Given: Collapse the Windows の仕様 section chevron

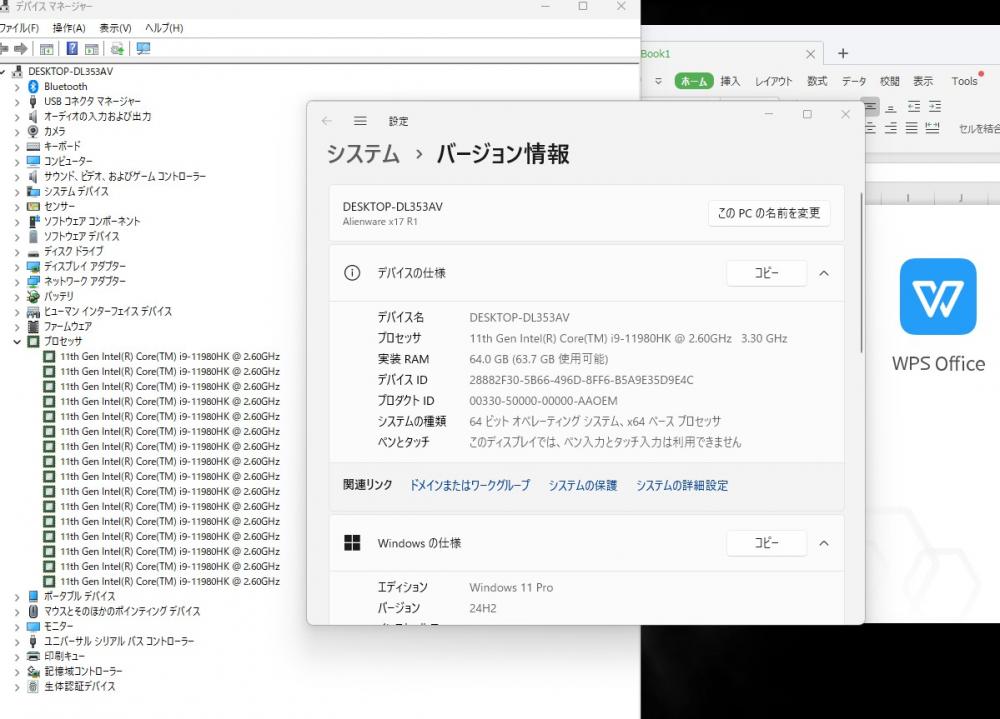Looking at the screenshot, I should (x=824, y=543).
